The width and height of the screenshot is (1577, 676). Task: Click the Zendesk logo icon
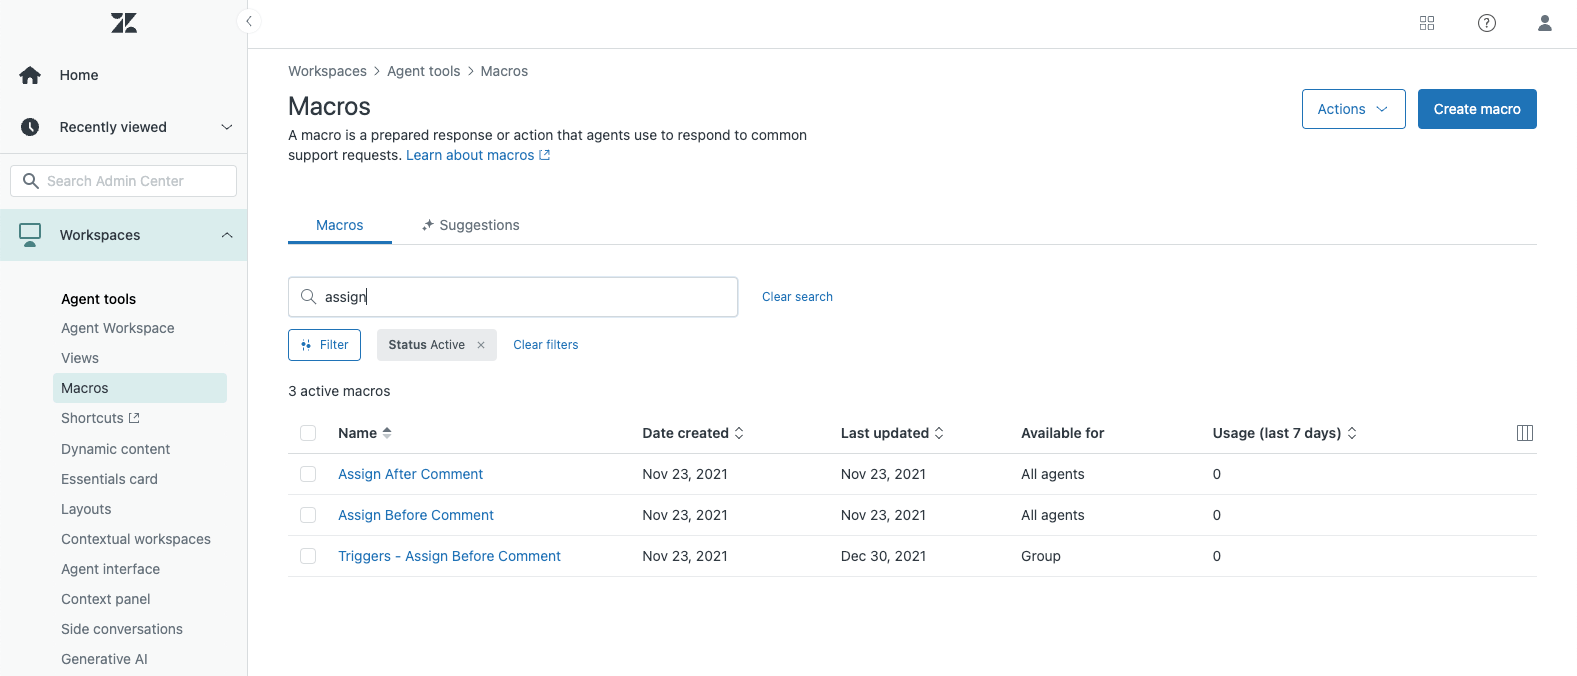coord(124,23)
